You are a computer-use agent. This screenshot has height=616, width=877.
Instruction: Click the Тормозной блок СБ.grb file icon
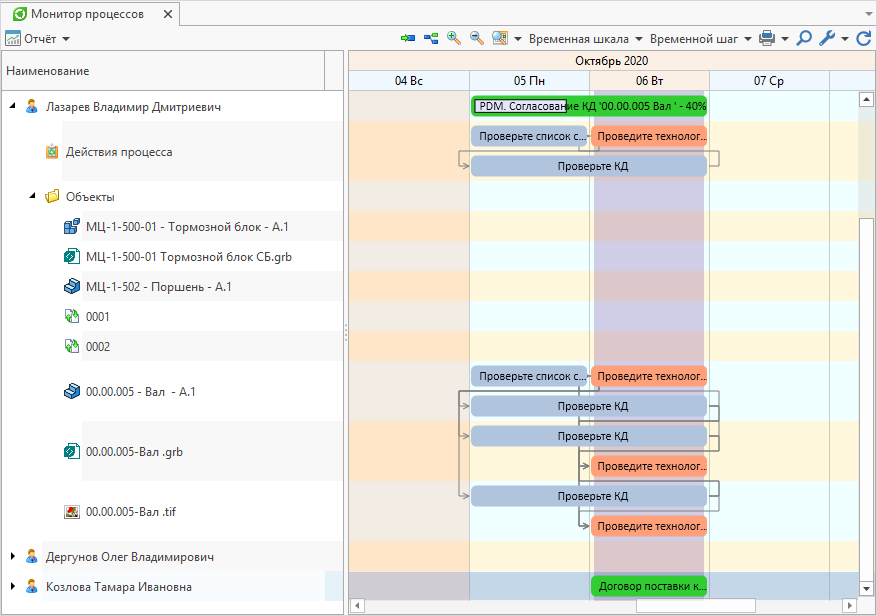click(72, 256)
